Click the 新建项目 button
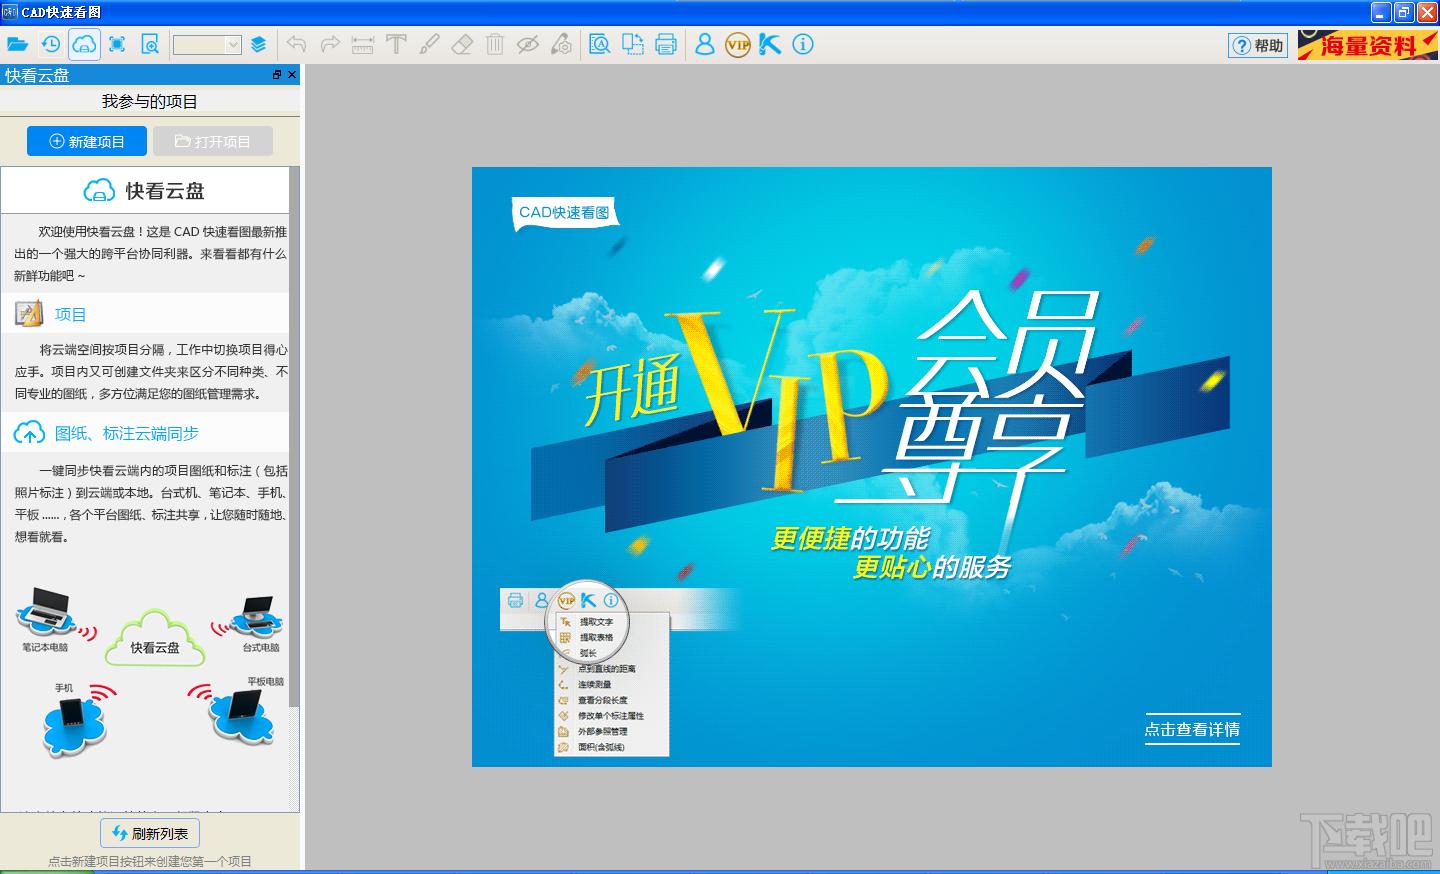The height and width of the screenshot is (874, 1440). [x=87, y=141]
